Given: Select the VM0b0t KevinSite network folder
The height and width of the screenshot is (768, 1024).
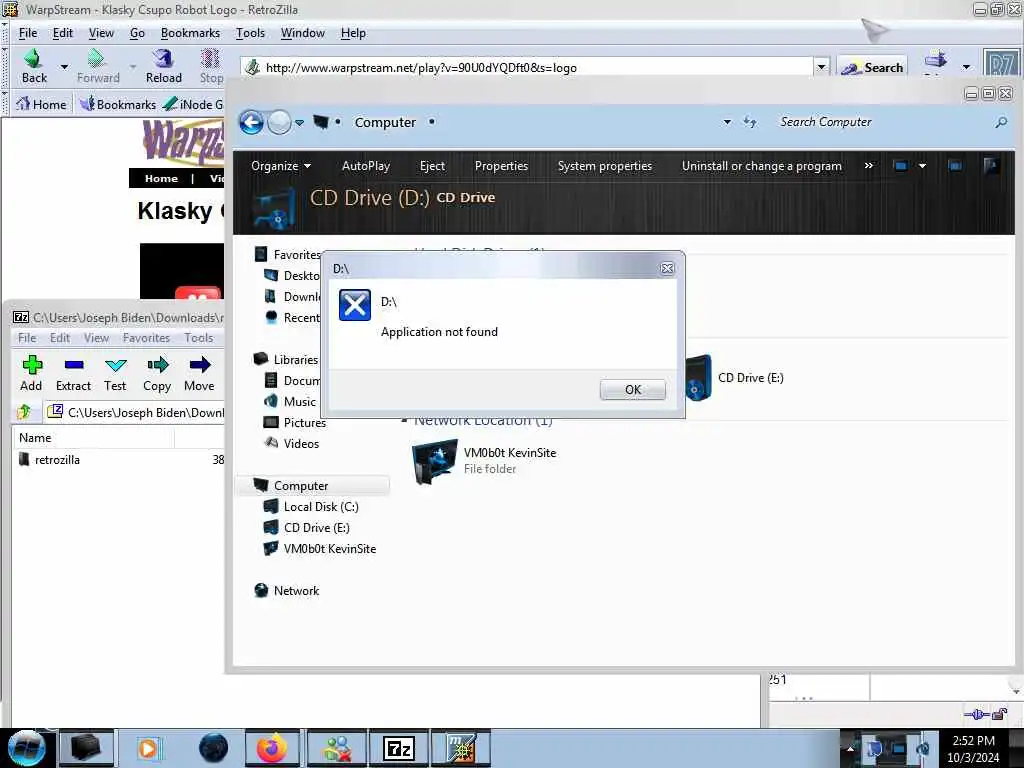Looking at the screenshot, I should (x=485, y=460).
